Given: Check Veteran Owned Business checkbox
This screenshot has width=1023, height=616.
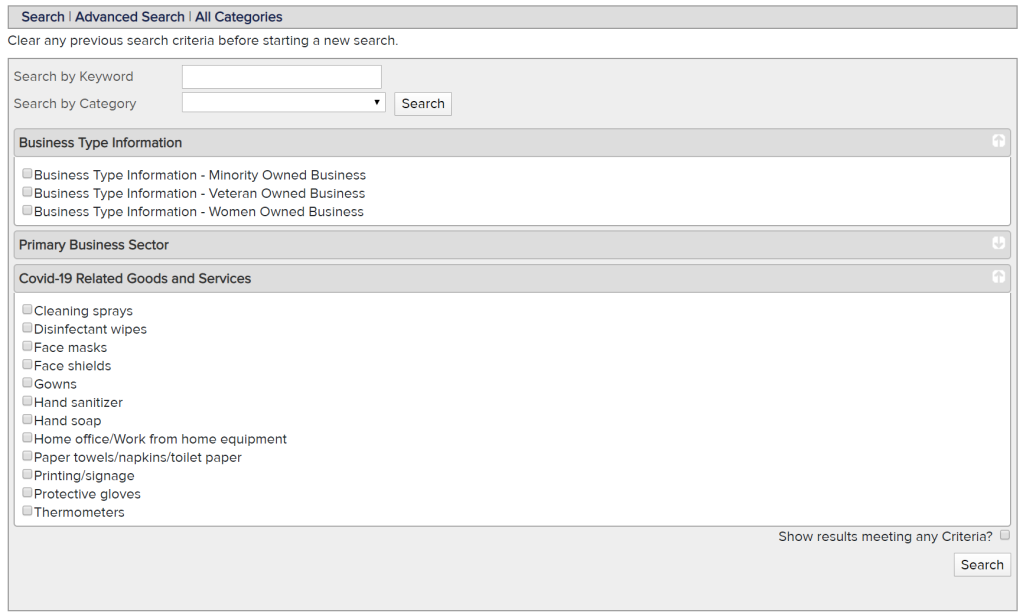Looking at the screenshot, I should tap(27, 192).
